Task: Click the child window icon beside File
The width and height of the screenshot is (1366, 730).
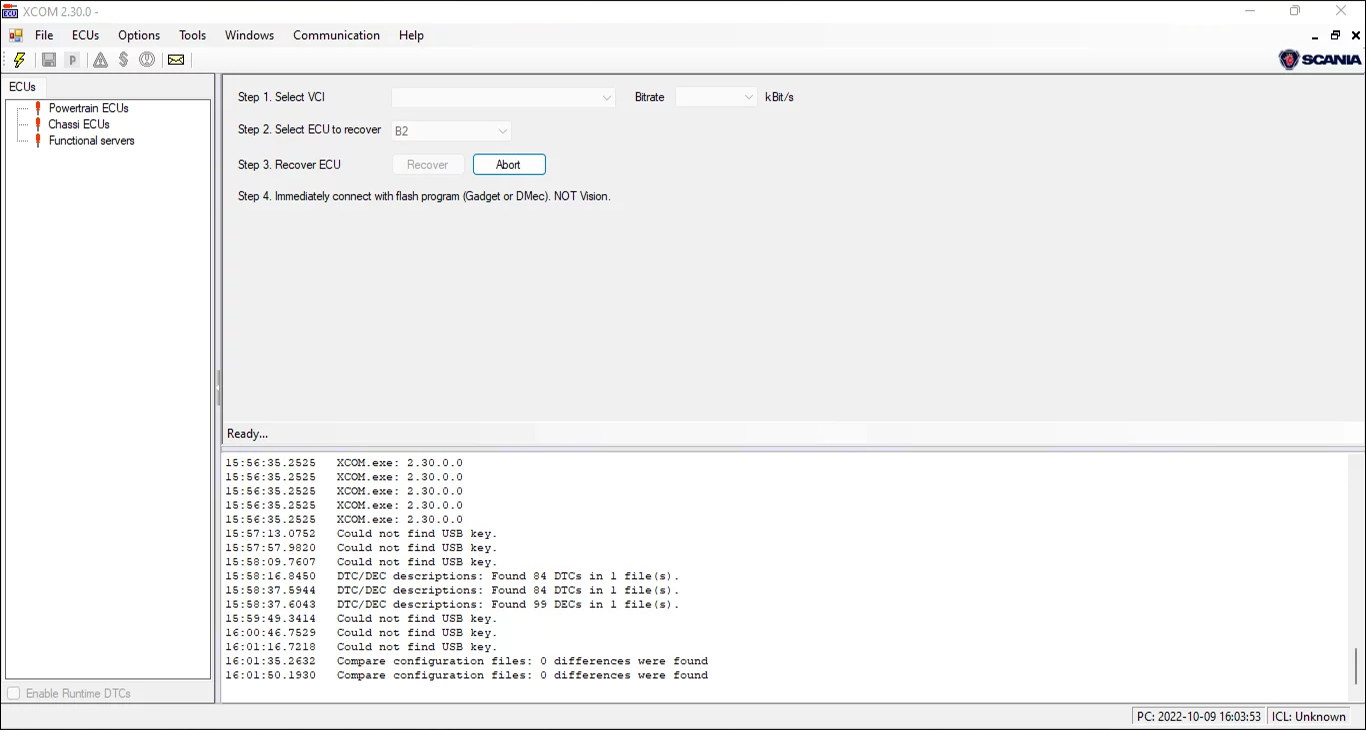Action: click(x=16, y=35)
